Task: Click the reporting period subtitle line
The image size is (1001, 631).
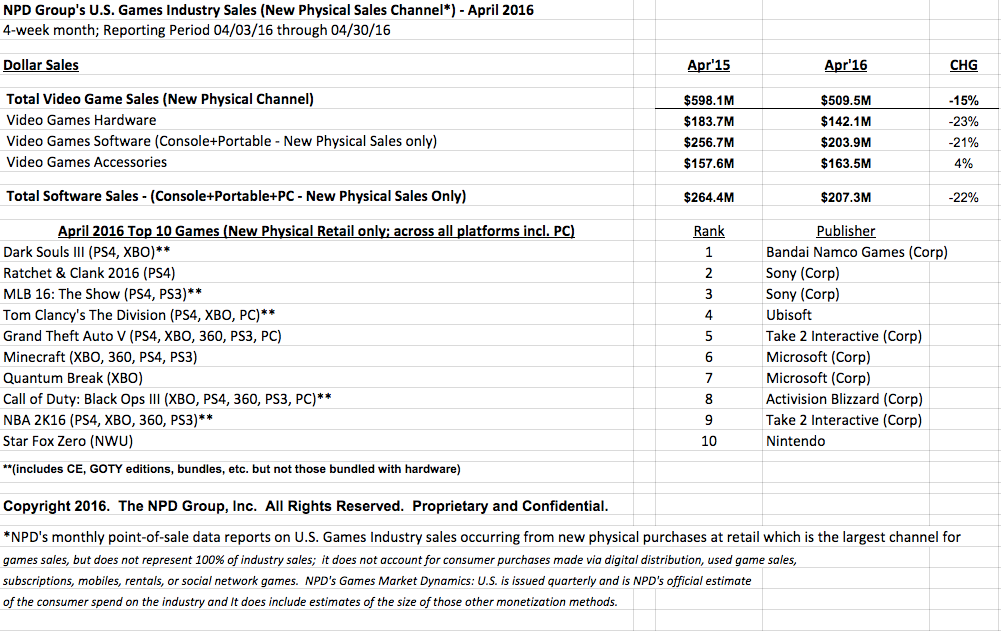Action: click(197, 30)
